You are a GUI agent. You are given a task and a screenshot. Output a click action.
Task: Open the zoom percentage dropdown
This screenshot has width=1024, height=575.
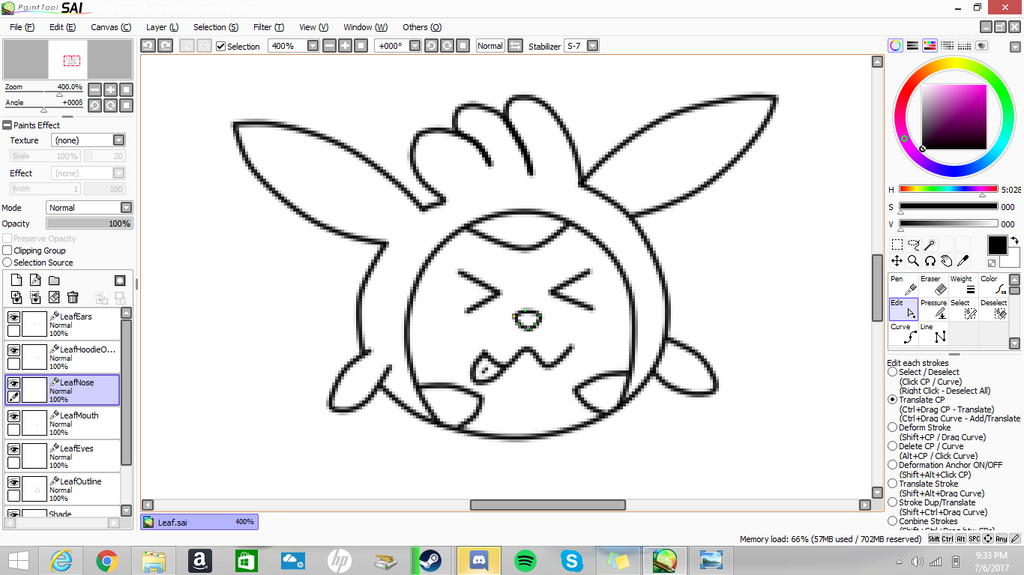pos(313,46)
